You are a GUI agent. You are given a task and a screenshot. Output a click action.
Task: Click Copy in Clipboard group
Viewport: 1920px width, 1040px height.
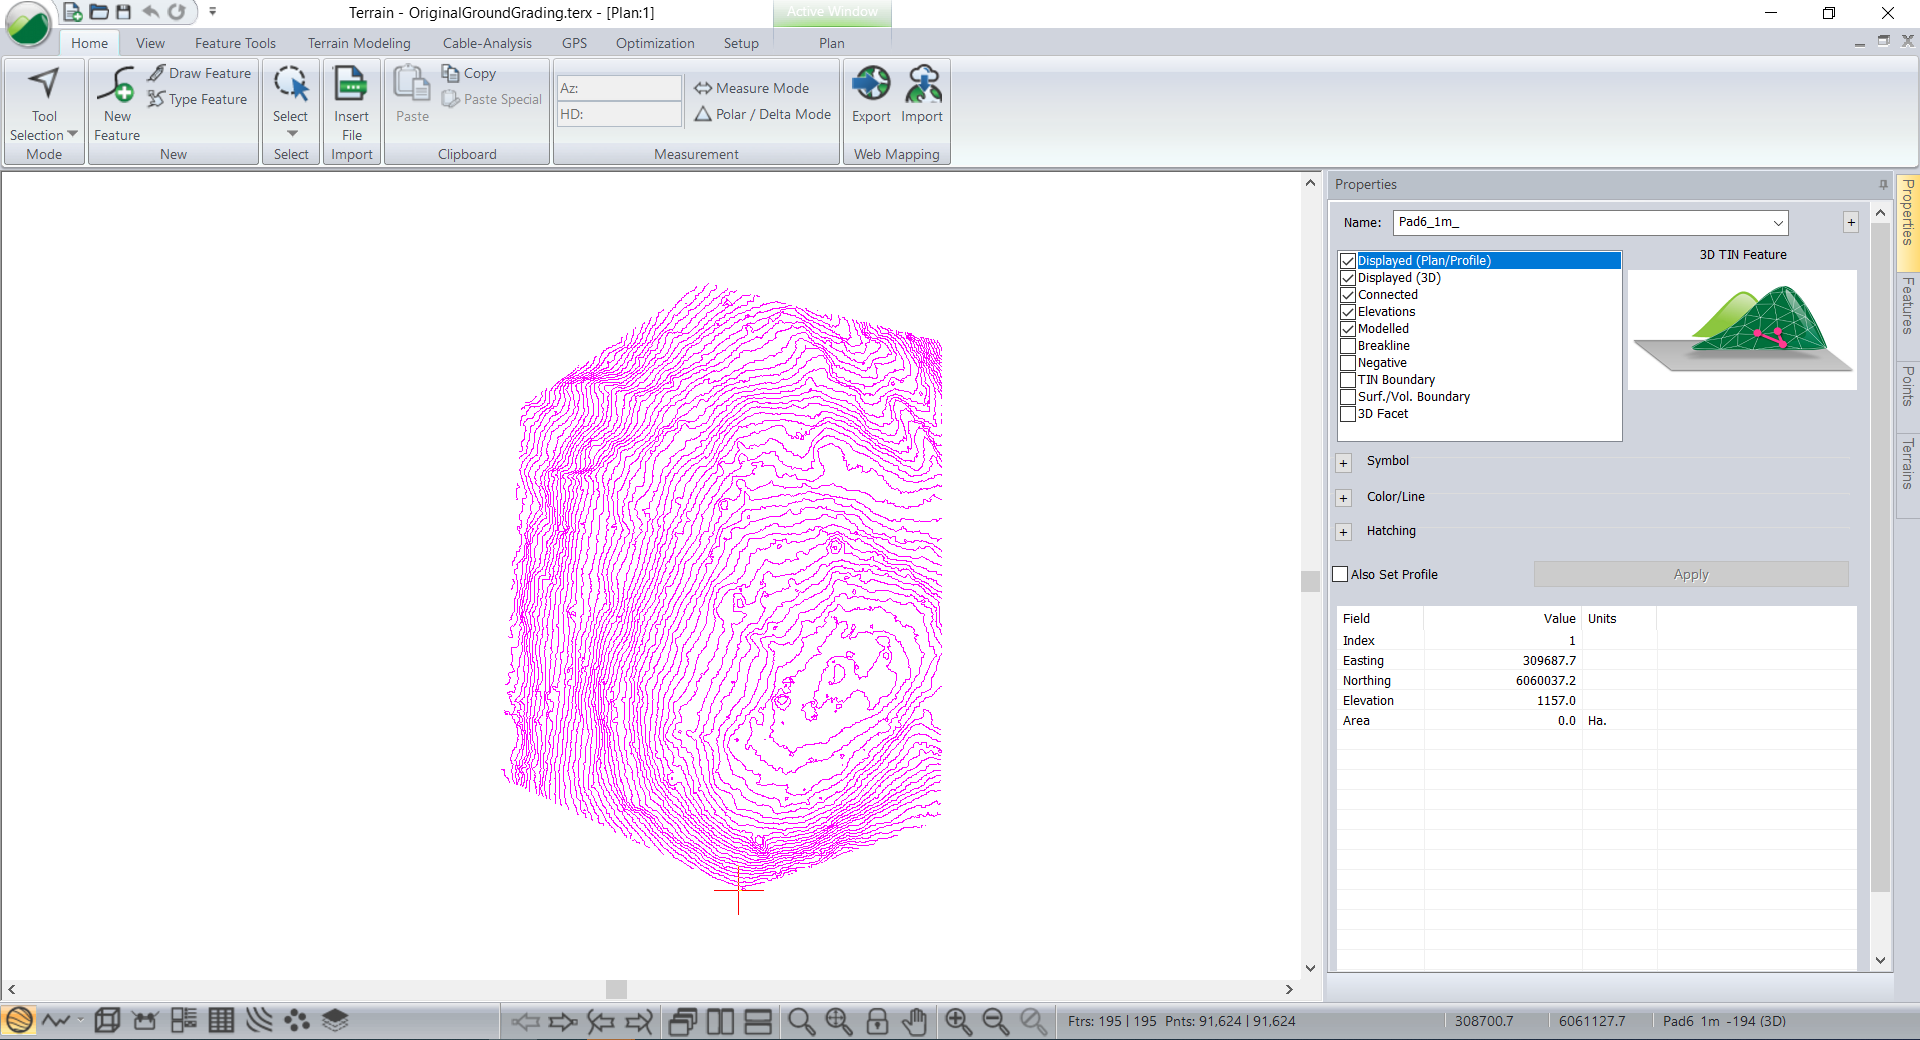(469, 73)
